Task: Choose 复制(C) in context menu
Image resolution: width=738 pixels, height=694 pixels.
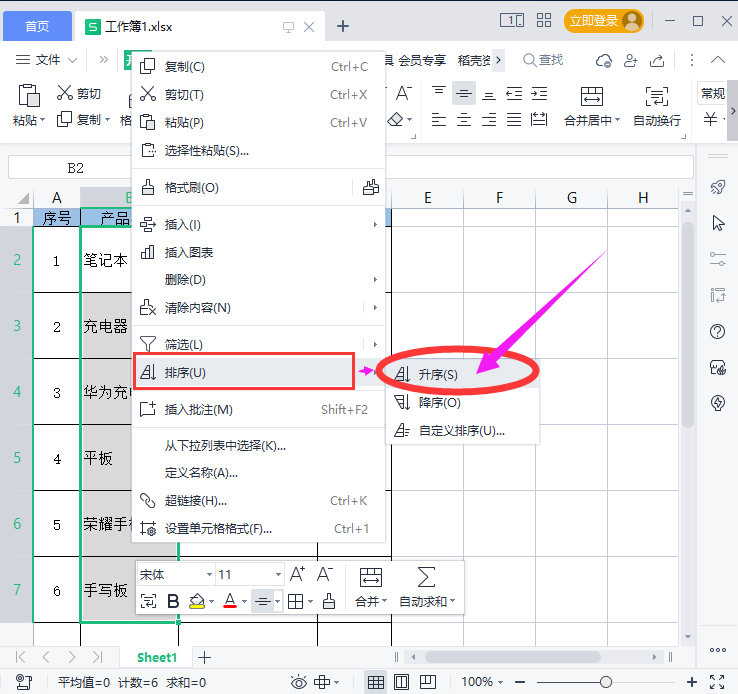Action: tap(258, 66)
